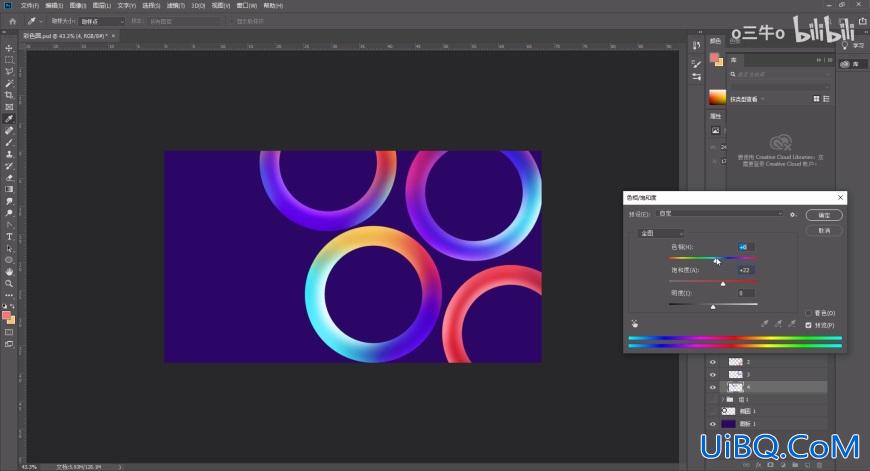Select the Zoom magnifier tool
Image resolution: width=870 pixels, height=471 pixels.
[x=9, y=283]
